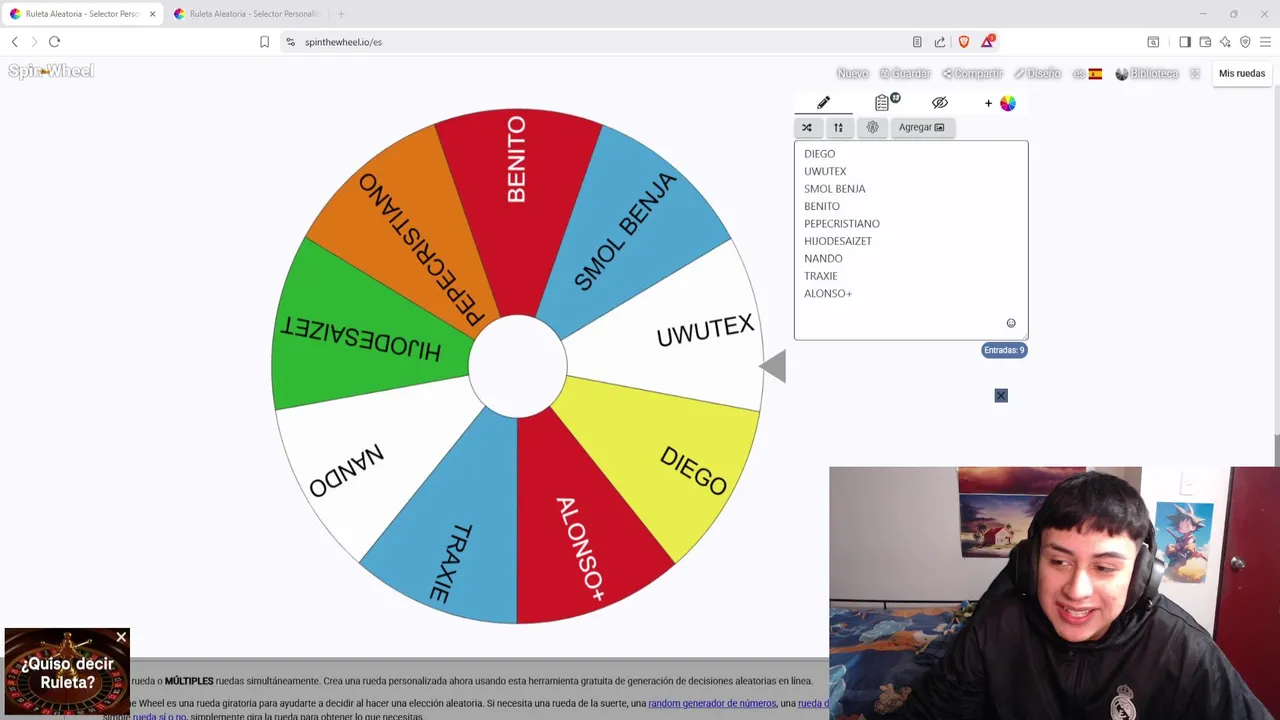
Task: Spin the wheel by clicking its center hub
Action: pyautogui.click(x=517, y=366)
